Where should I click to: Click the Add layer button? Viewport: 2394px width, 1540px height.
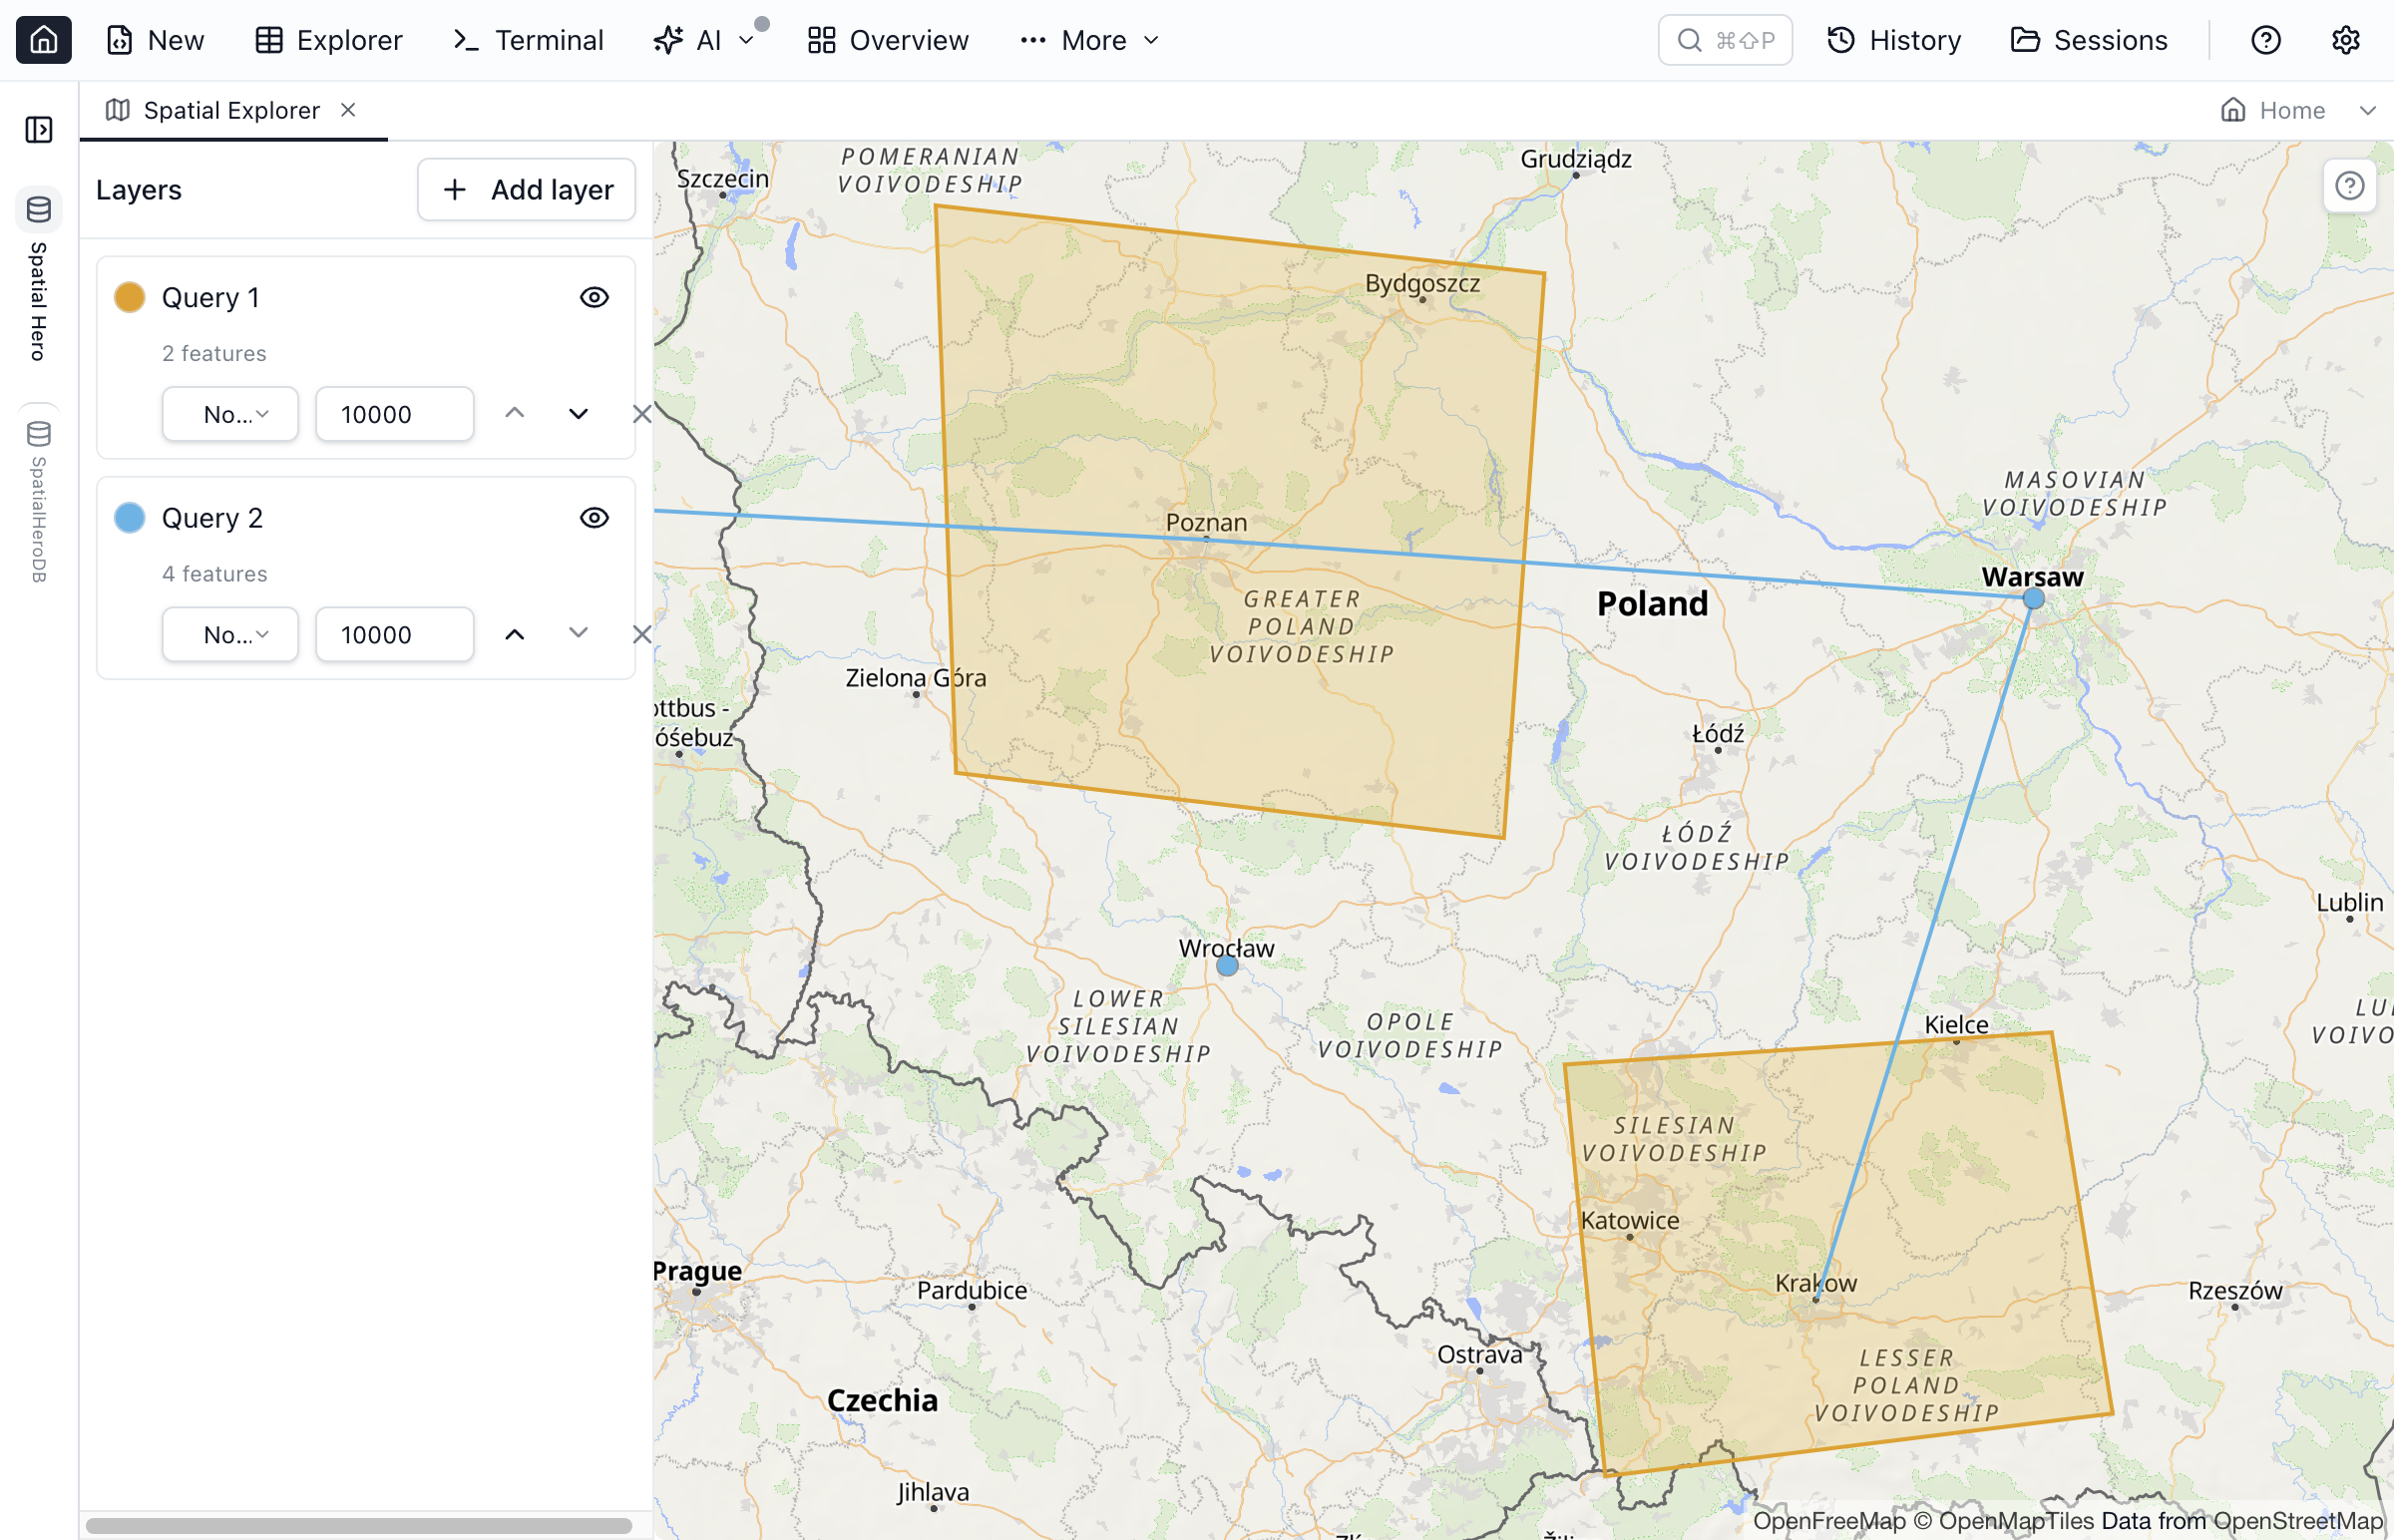pos(526,189)
